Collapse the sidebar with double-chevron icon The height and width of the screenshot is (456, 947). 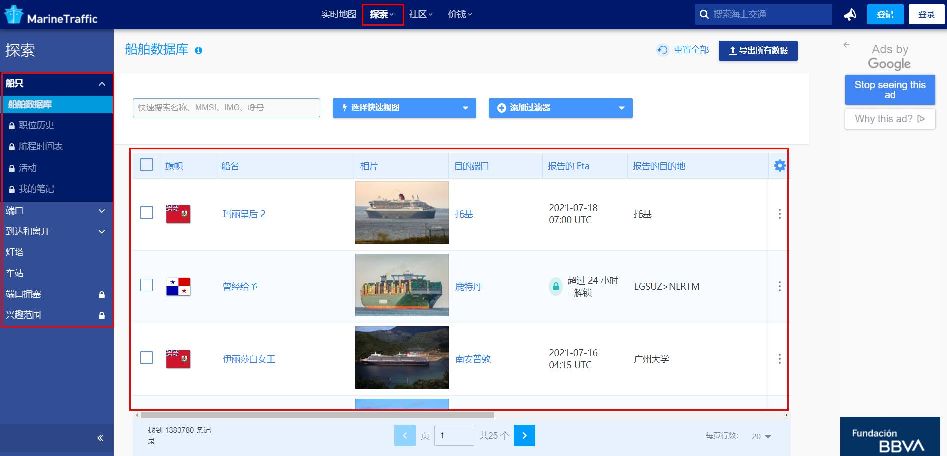pos(100,438)
